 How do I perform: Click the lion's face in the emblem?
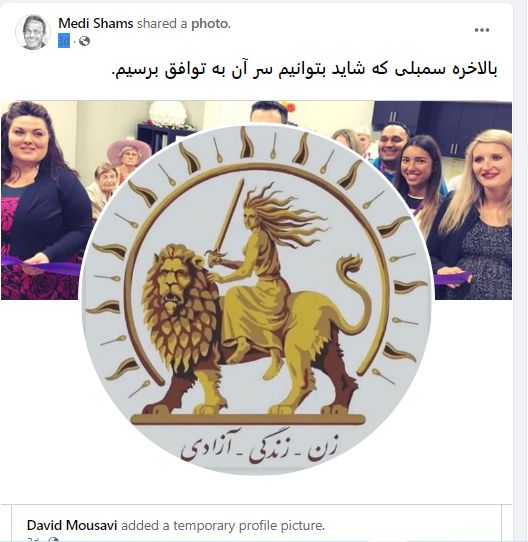coord(173,277)
